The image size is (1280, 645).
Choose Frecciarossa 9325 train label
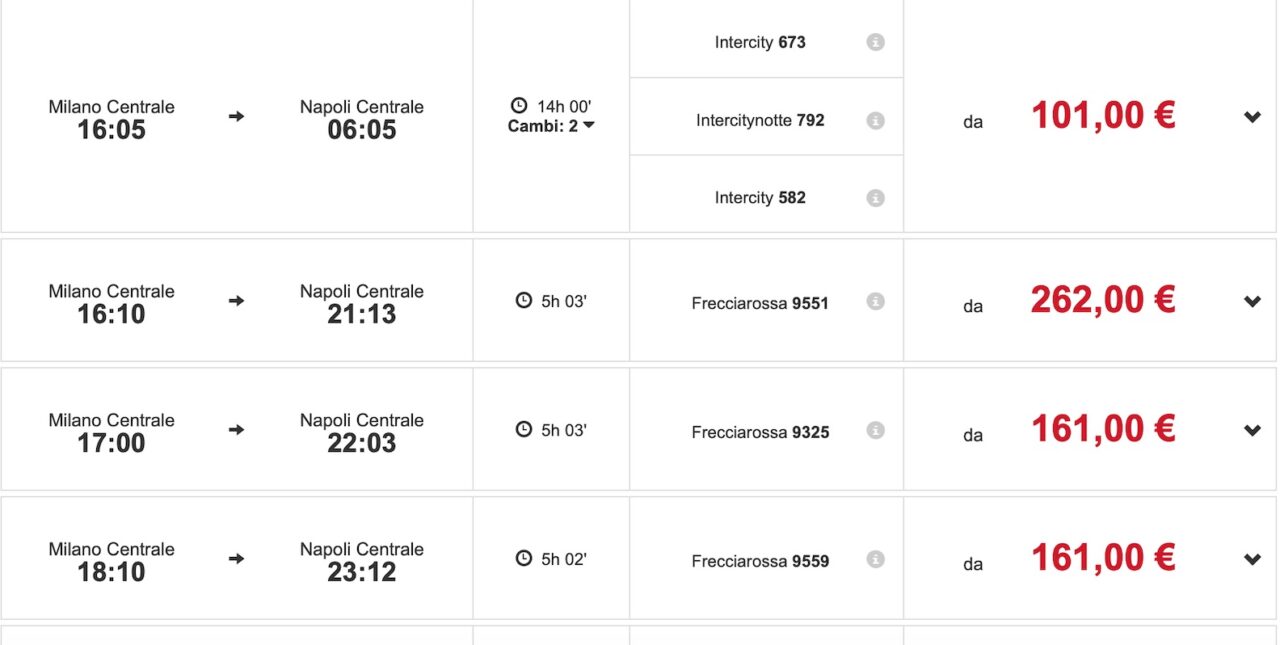[760, 432]
